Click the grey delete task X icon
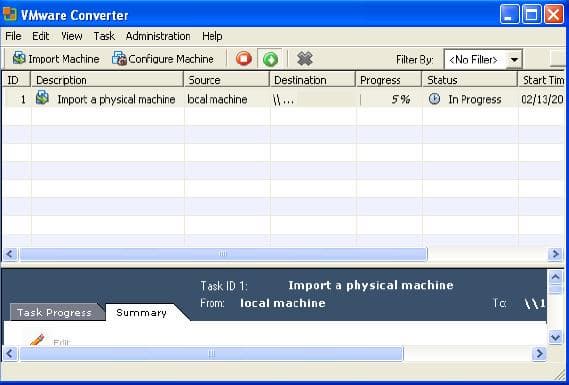 (x=304, y=59)
